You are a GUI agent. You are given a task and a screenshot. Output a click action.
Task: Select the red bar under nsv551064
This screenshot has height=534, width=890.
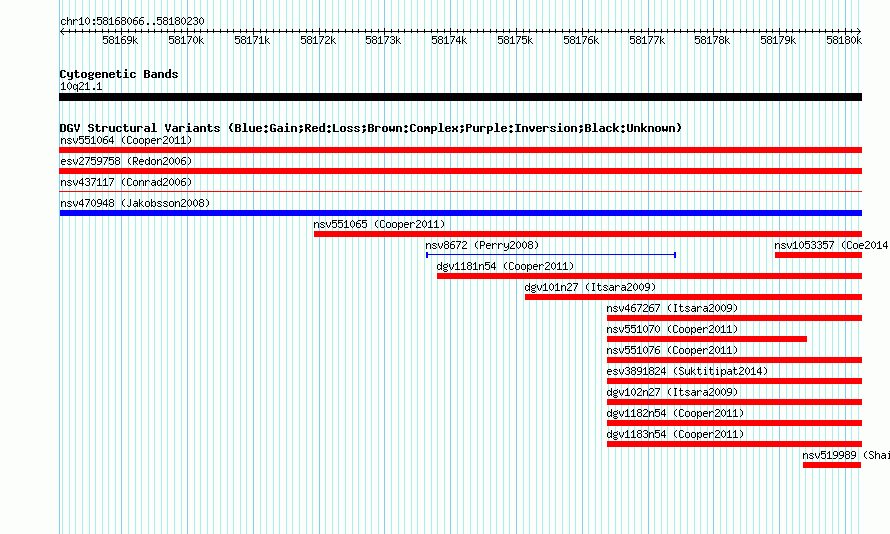(x=460, y=150)
